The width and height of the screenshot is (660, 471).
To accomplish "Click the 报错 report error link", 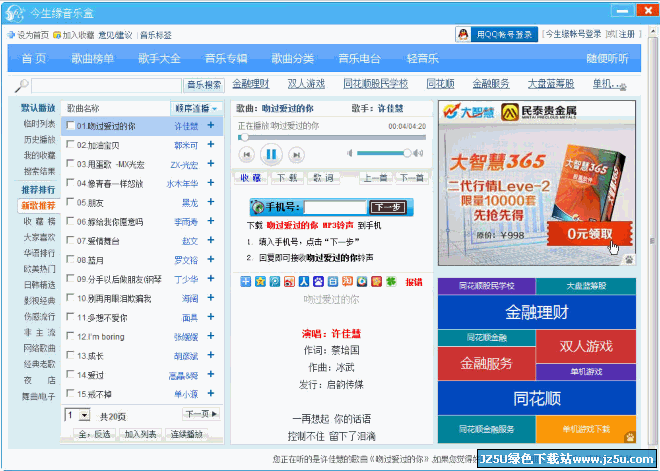I will [x=414, y=282].
